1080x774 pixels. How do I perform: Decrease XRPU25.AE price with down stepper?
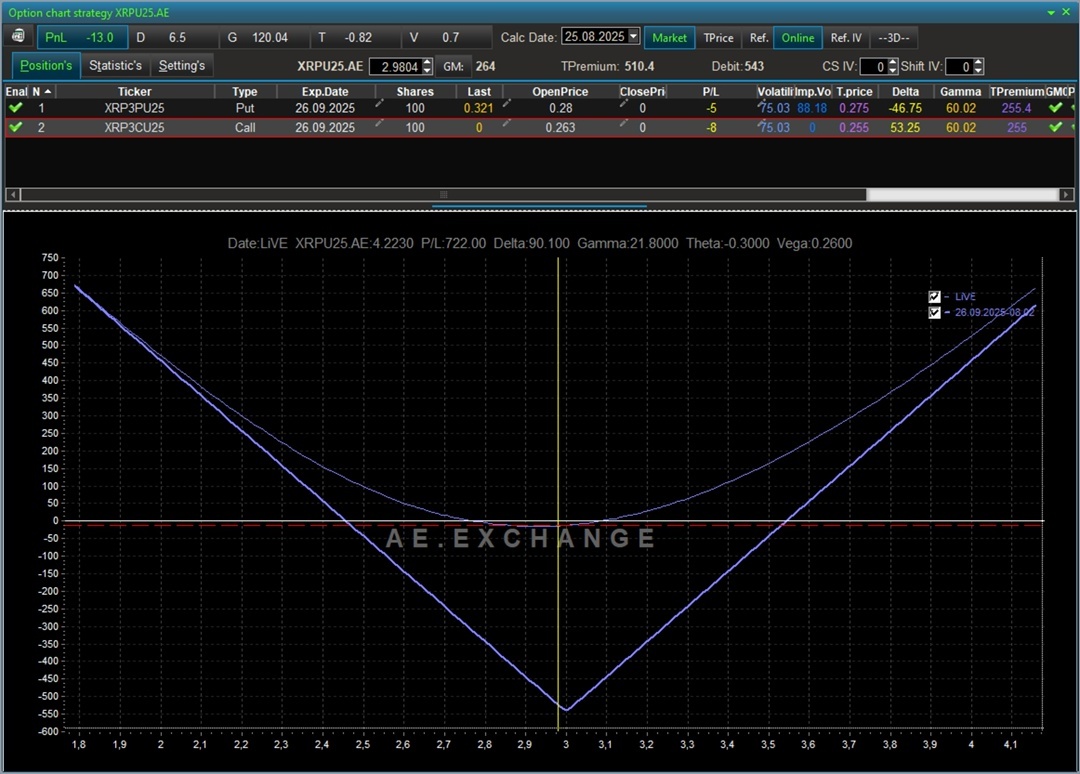(427, 70)
